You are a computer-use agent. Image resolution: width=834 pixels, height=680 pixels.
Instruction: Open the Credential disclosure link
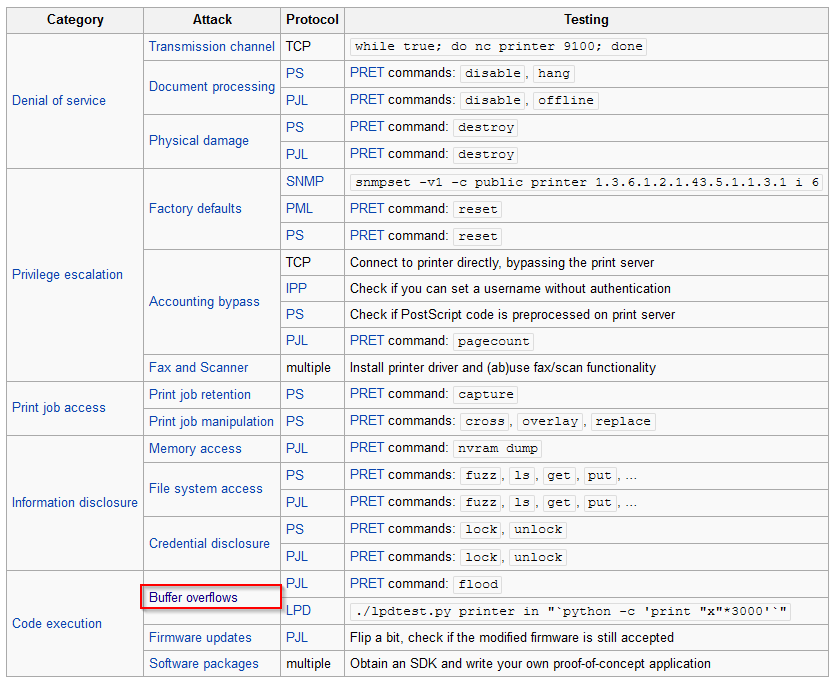[x=209, y=543]
